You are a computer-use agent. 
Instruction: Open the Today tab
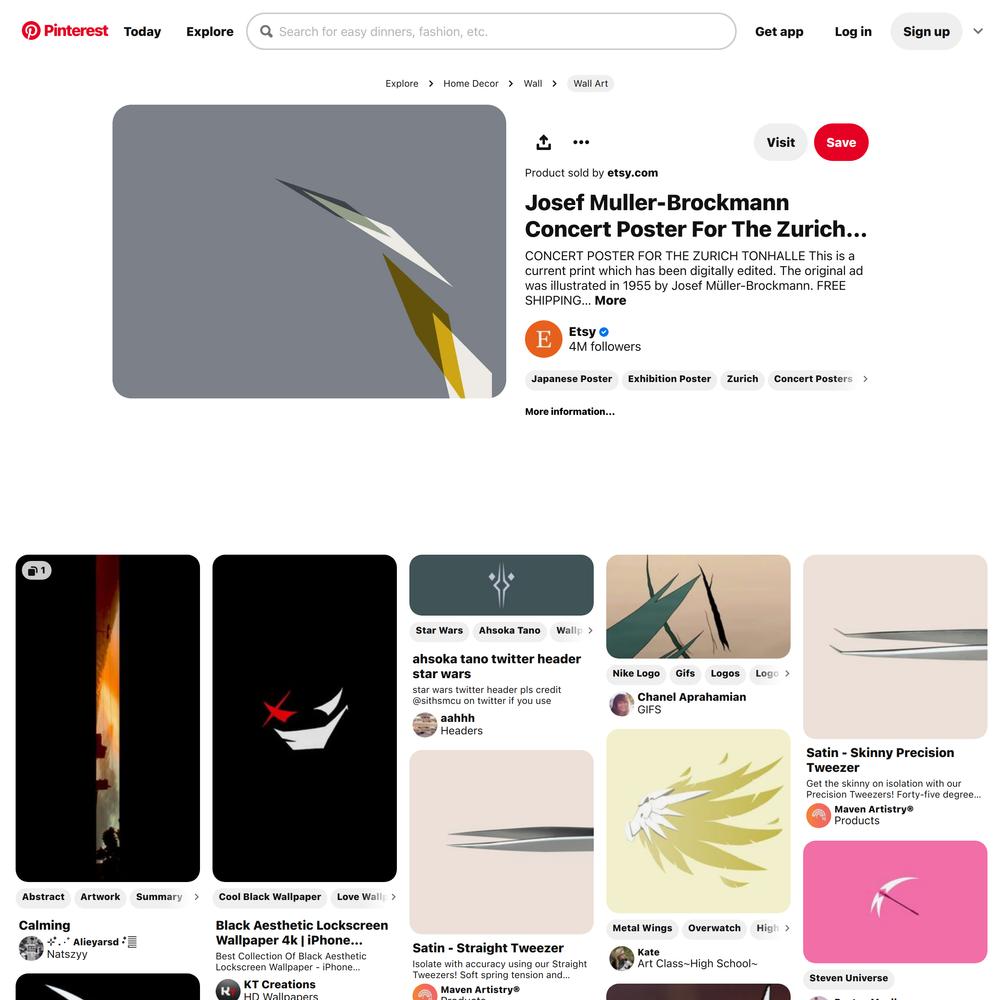[142, 31]
